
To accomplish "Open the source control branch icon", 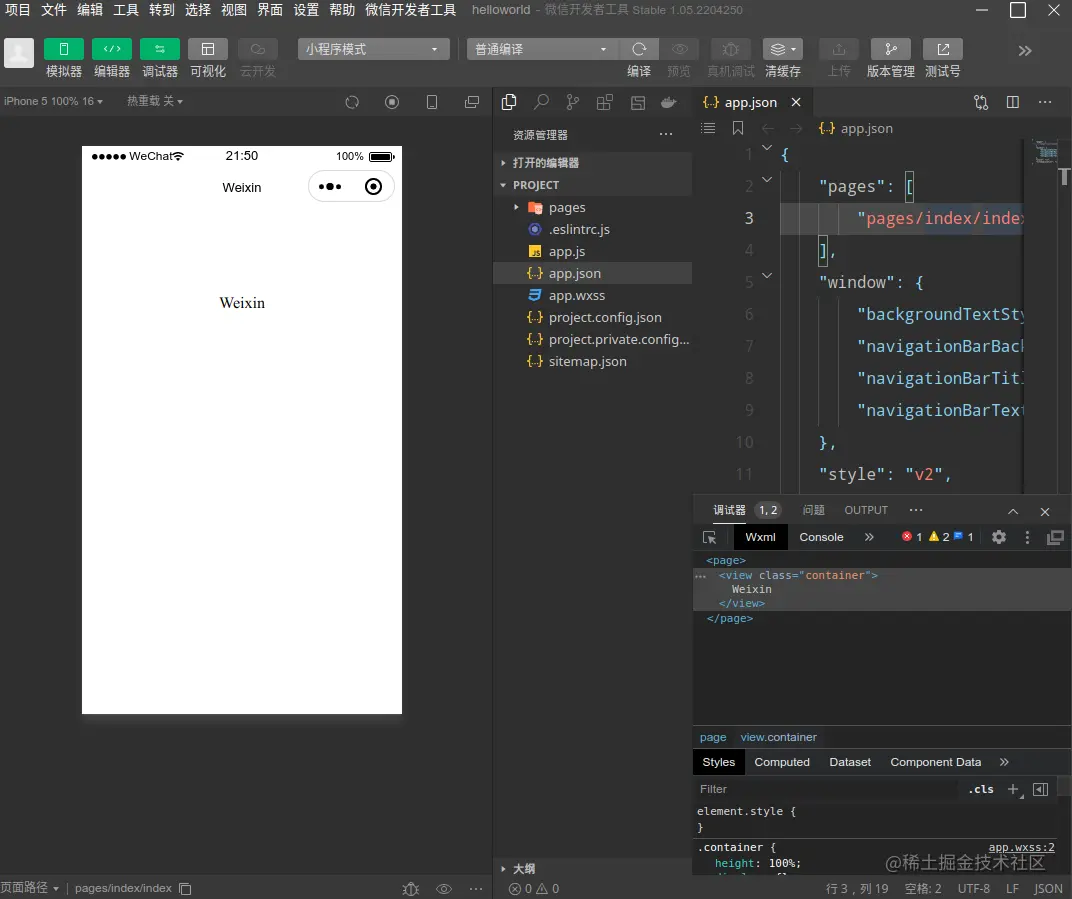I will [573, 103].
